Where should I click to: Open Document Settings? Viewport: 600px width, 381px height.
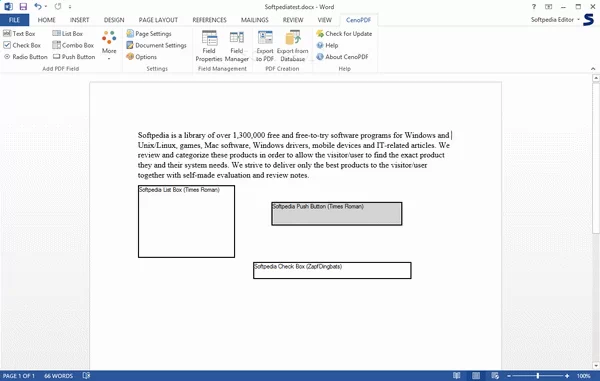[x=156, y=45]
